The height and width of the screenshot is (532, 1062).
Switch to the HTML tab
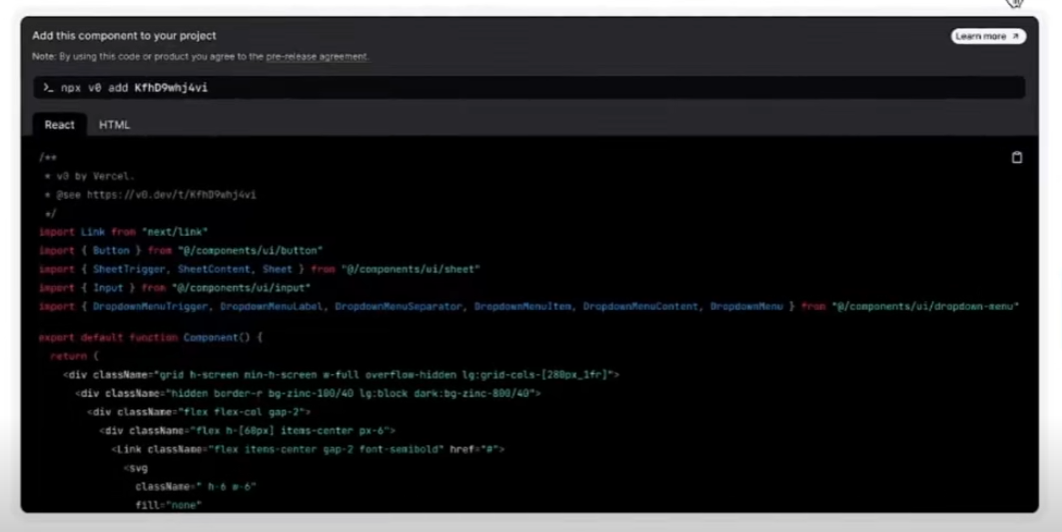(x=114, y=125)
